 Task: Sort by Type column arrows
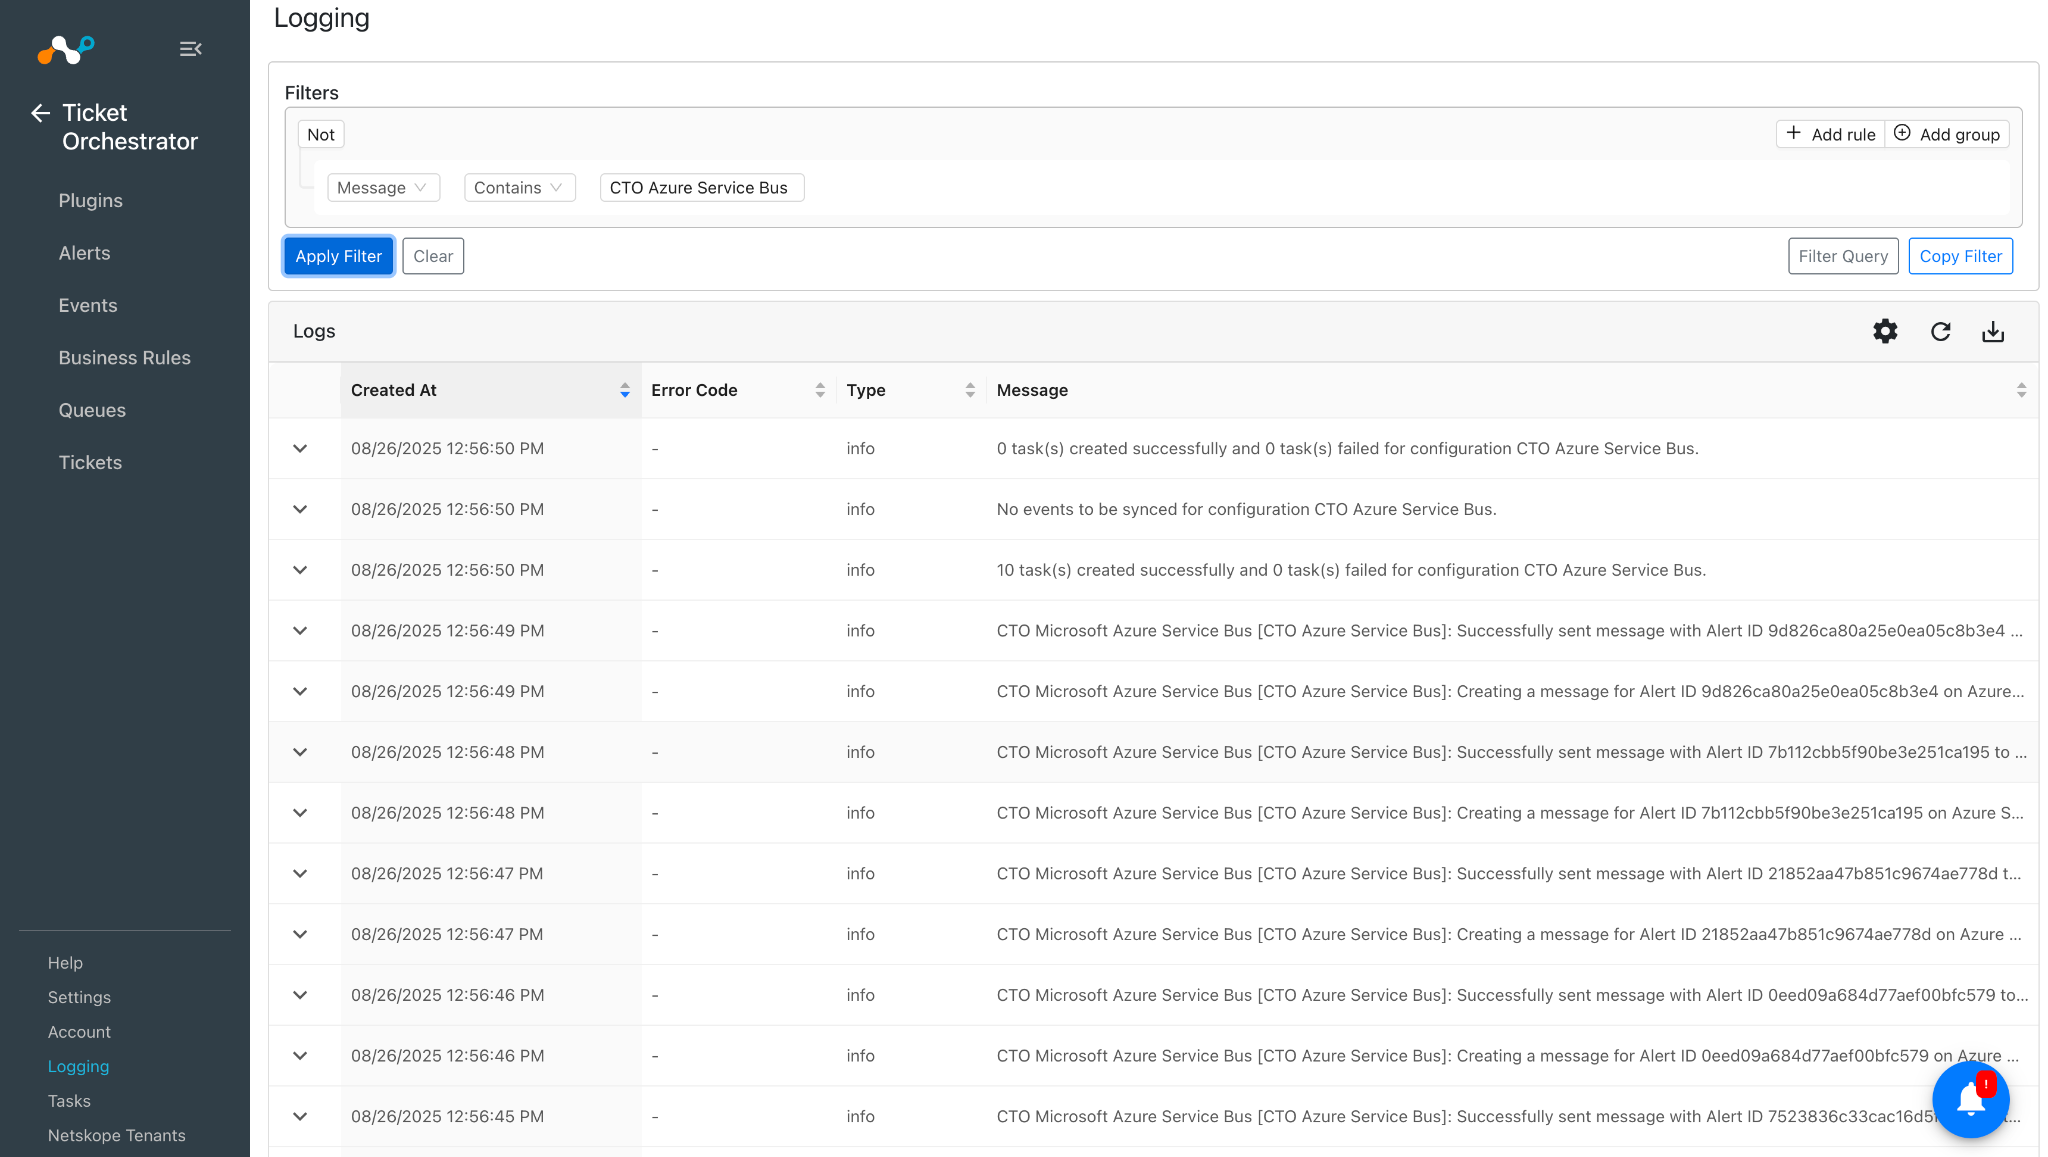pyautogui.click(x=970, y=390)
